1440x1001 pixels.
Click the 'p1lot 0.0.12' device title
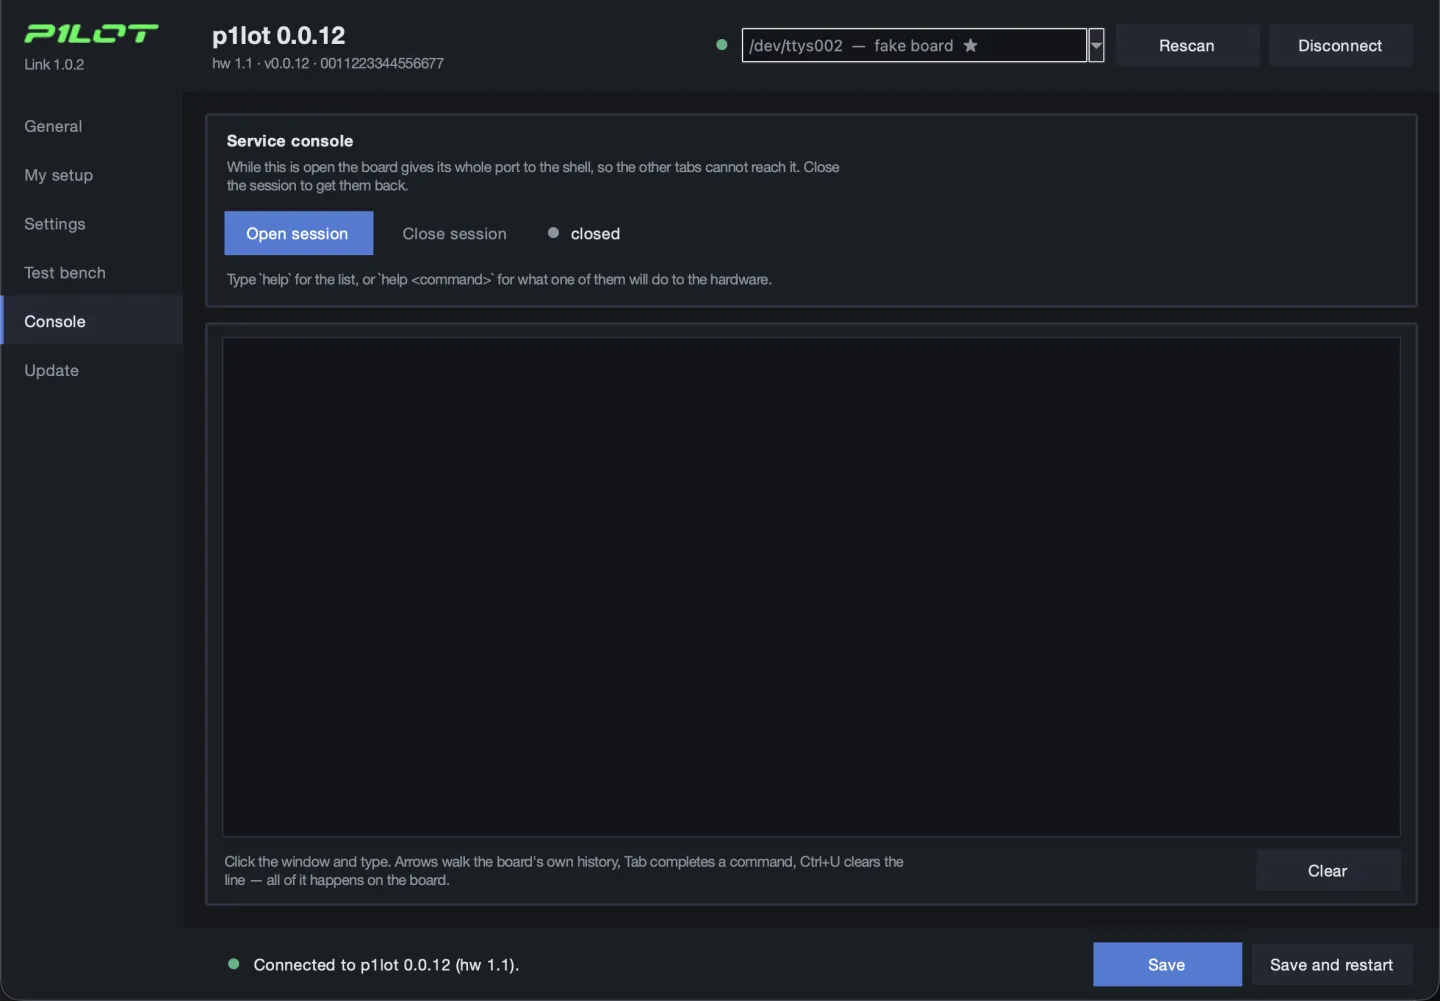point(279,36)
